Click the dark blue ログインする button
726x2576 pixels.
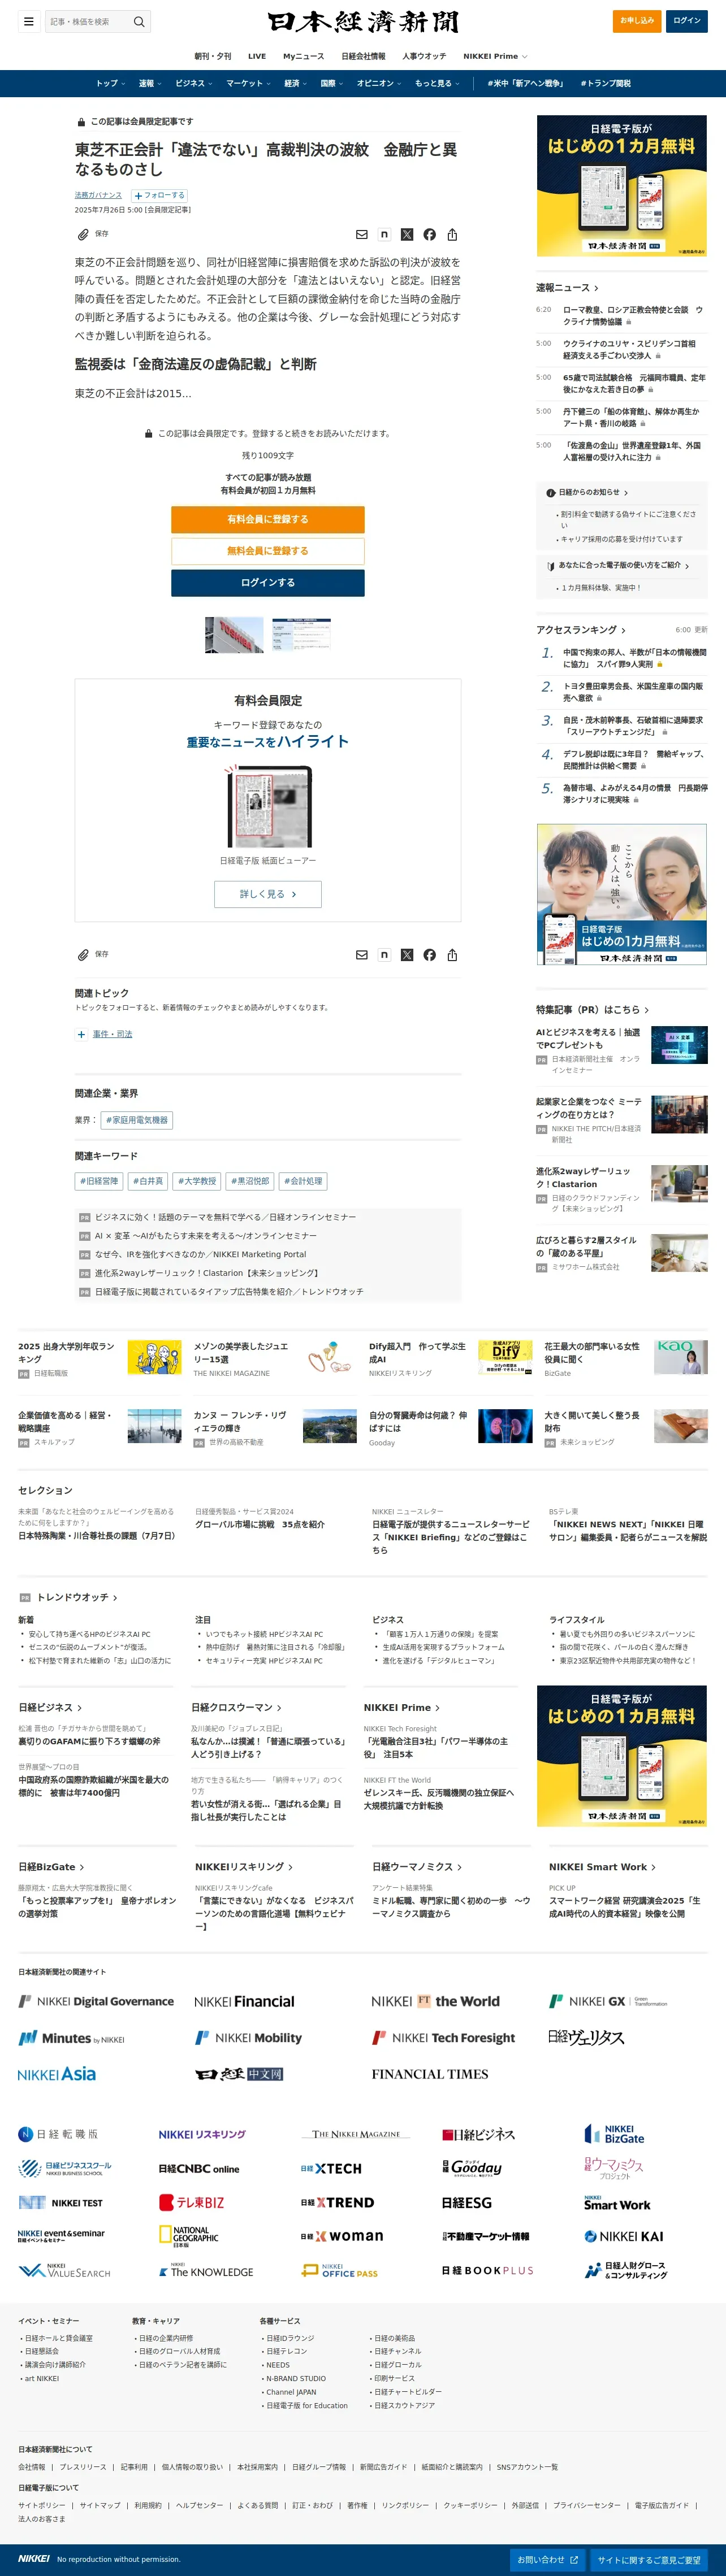[268, 583]
